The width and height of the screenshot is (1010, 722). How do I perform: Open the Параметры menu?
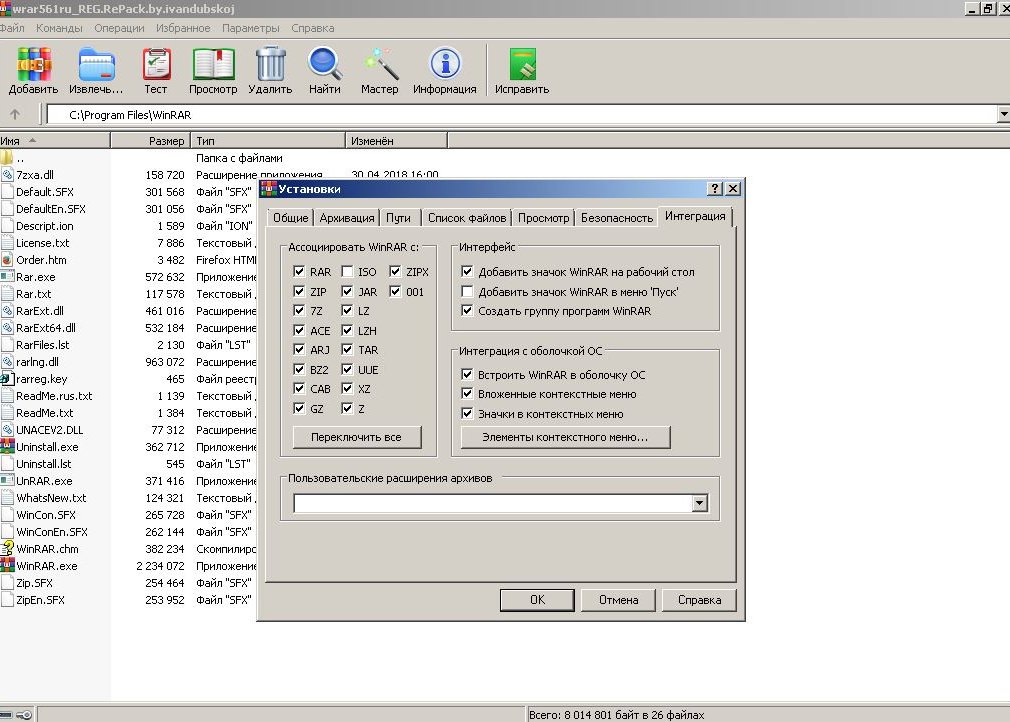pyautogui.click(x=251, y=28)
